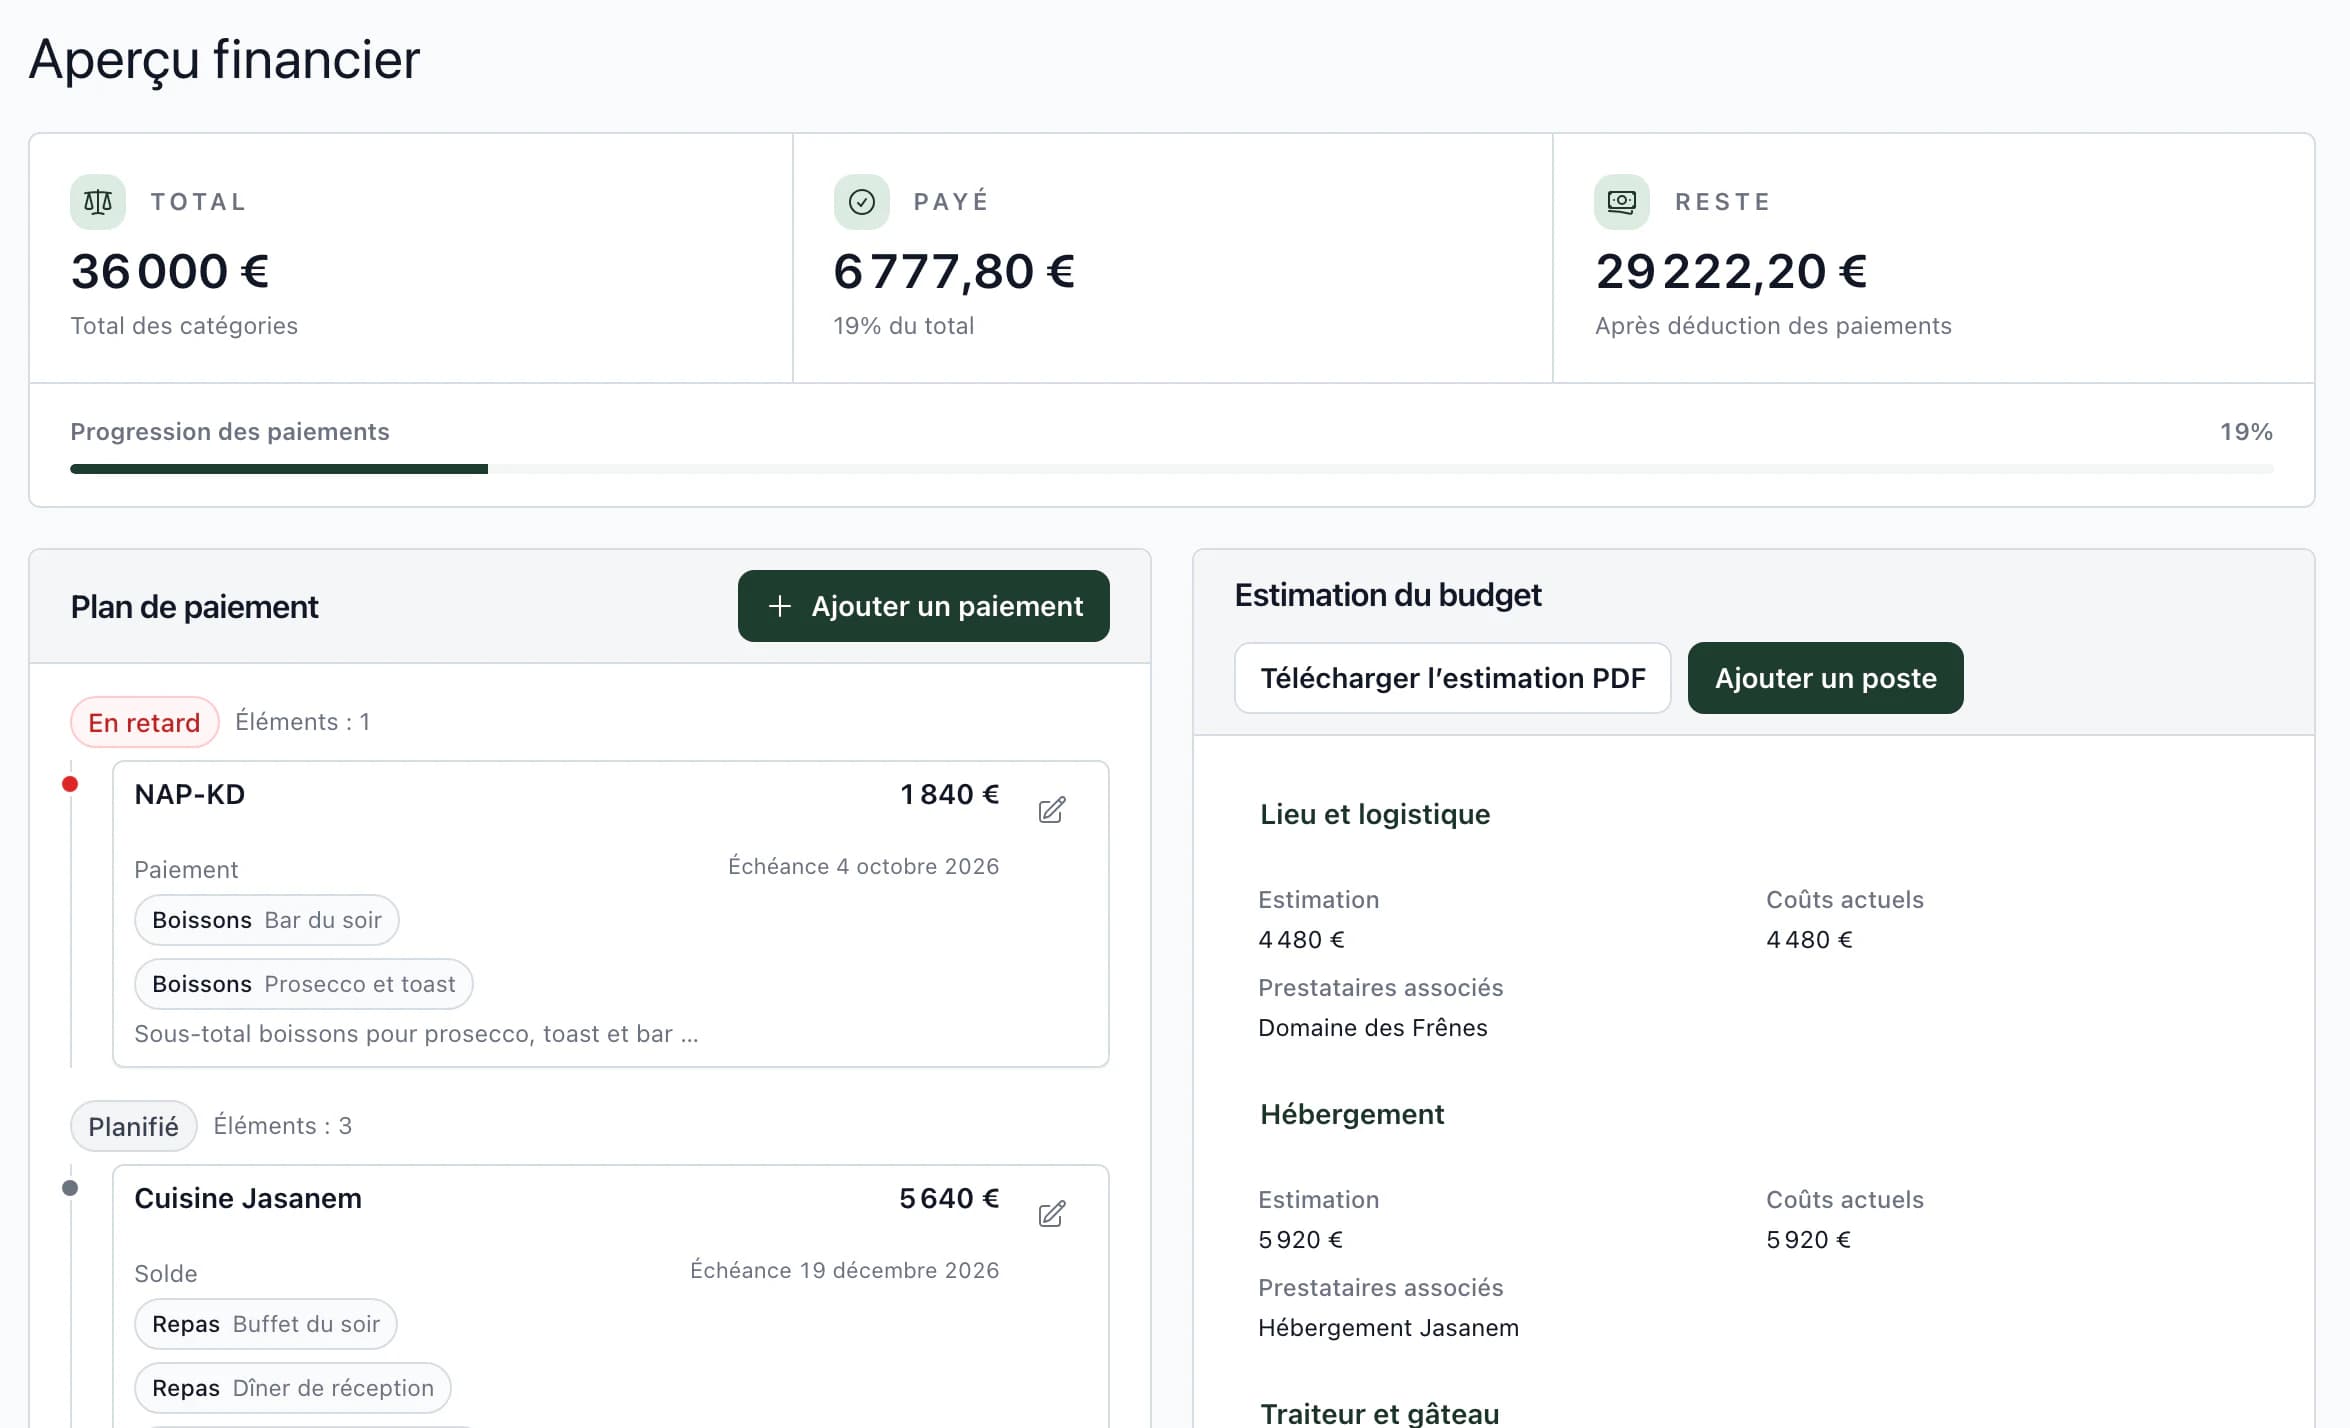Click the plus icon in Ajouter un paiement
2350x1428 pixels.
click(780, 606)
